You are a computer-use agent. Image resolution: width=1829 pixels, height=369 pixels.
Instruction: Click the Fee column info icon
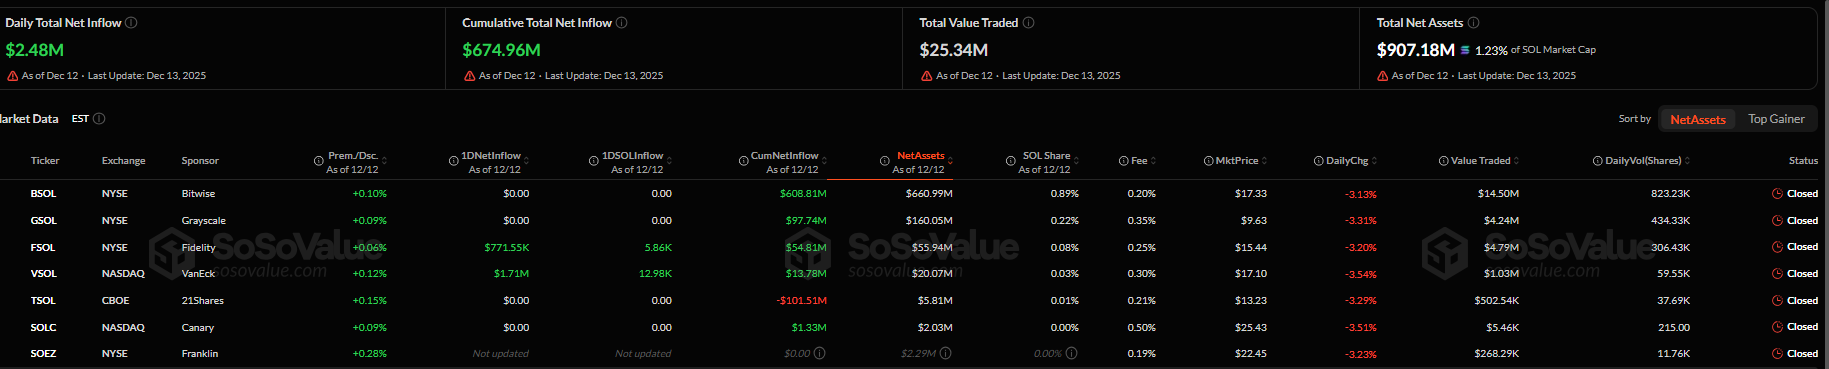pos(1124,161)
